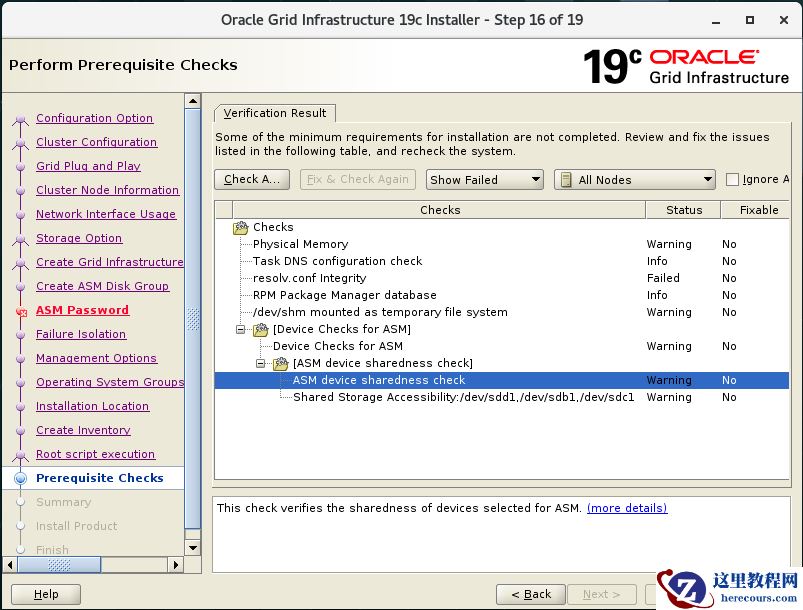Toggle the Ignore All checkbox

[x=732, y=180]
